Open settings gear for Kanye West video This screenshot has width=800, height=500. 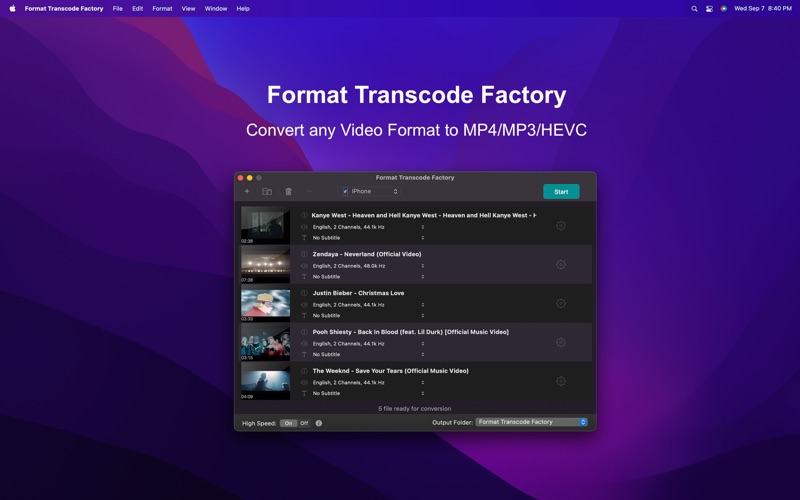561,226
